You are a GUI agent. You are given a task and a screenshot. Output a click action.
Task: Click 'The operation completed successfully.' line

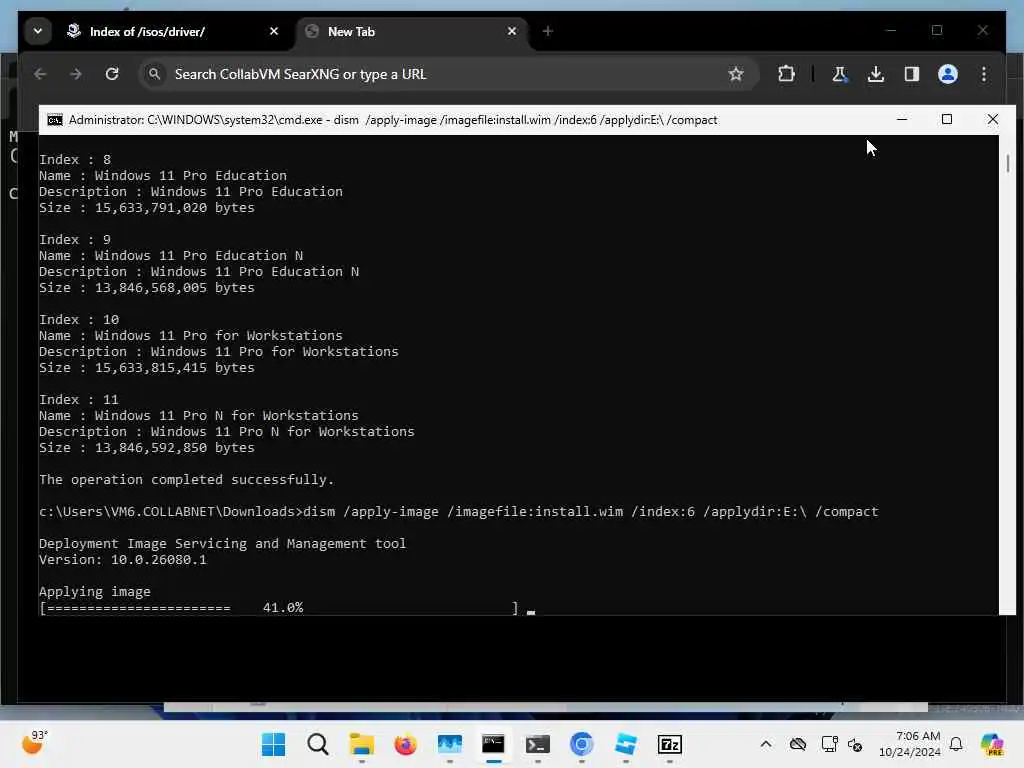(x=186, y=480)
